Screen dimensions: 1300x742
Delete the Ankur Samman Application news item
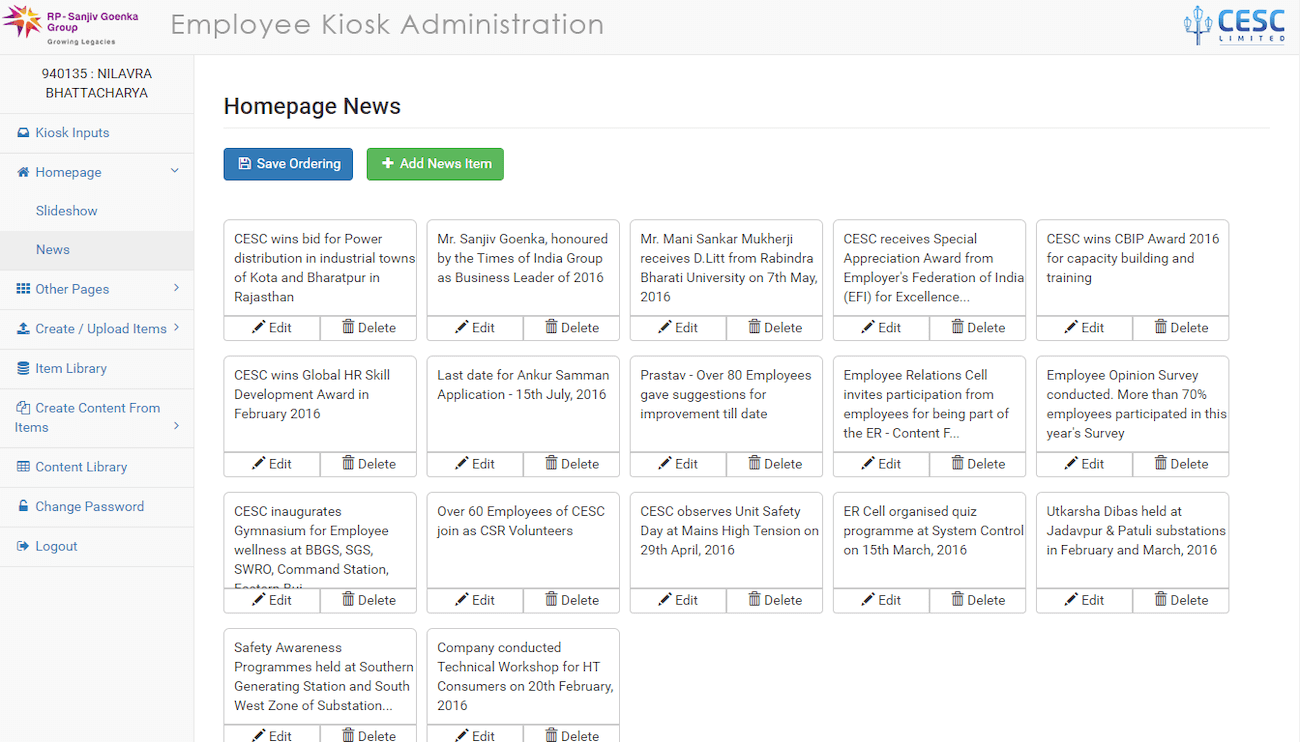(x=570, y=464)
